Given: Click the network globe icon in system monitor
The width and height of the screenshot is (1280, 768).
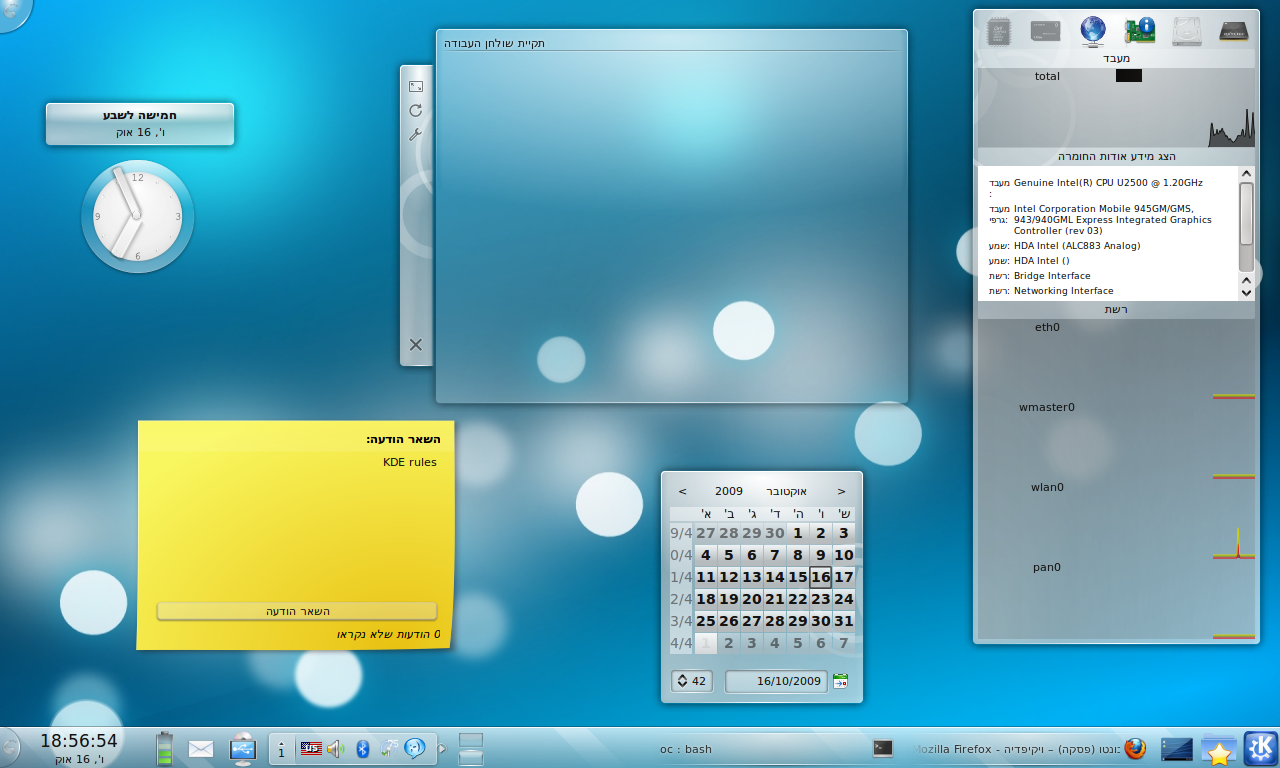Looking at the screenshot, I should coord(1092,30).
